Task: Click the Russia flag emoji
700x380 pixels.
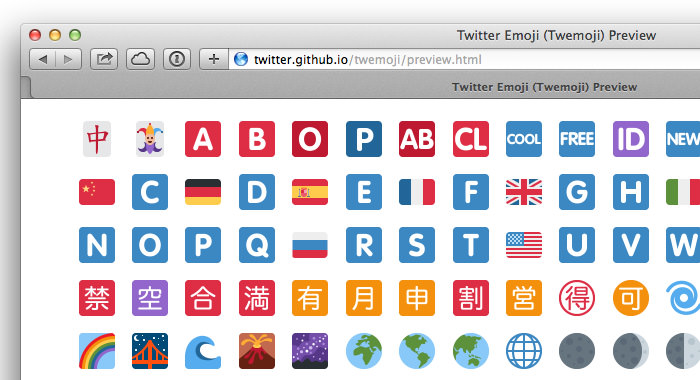Action: (310, 245)
